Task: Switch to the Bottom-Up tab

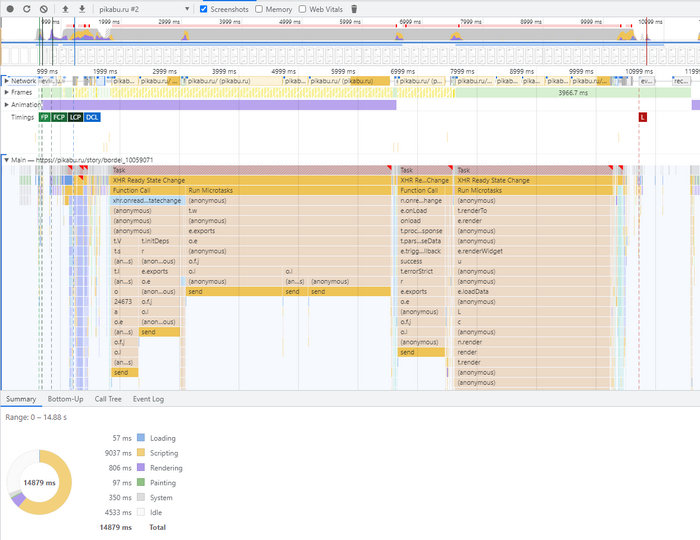Action: tap(65, 399)
